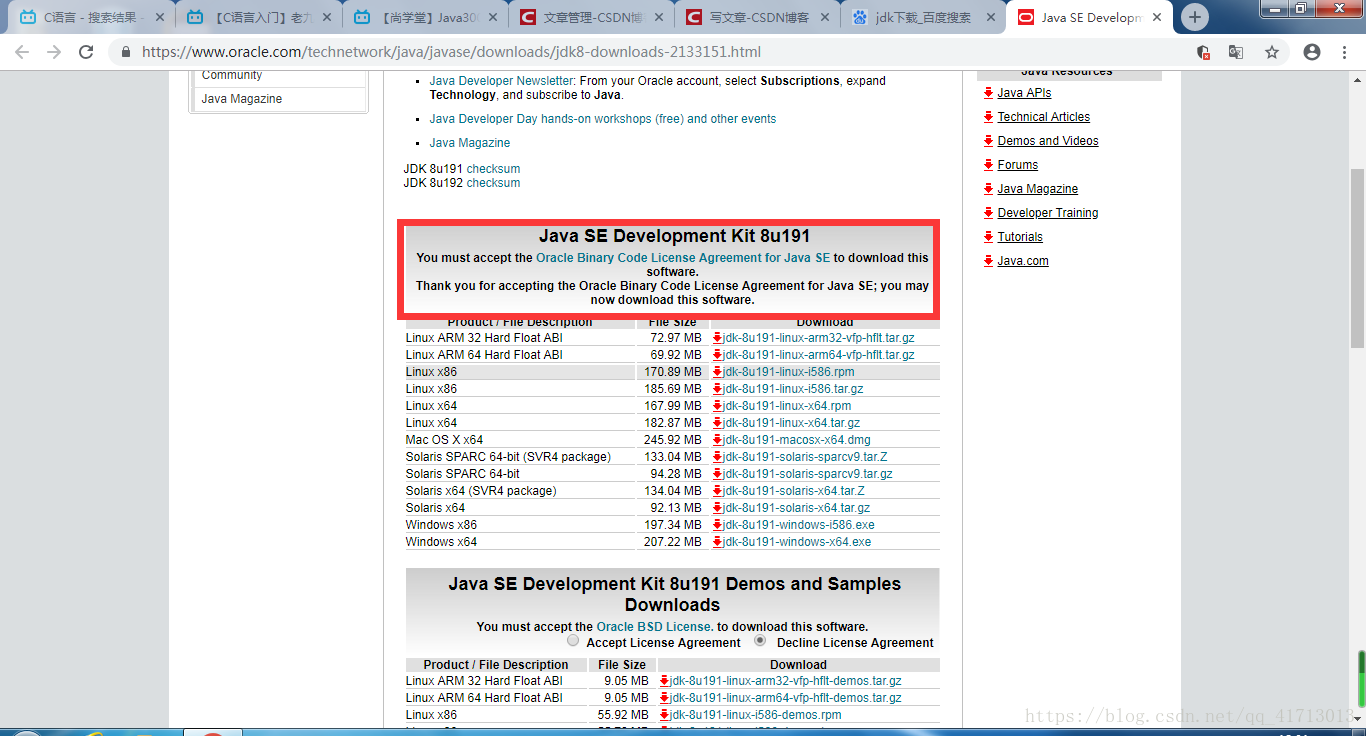Screen dimensions: 1366x736
Task: Click the '207.22 MB' file size cell
Action: [675, 542]
